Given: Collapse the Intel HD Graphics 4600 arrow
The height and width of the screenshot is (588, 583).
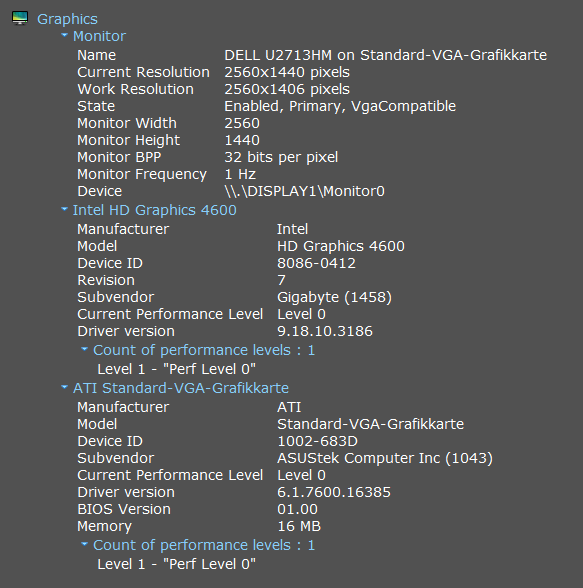Looking at the screenshot, I should [64, 209].
